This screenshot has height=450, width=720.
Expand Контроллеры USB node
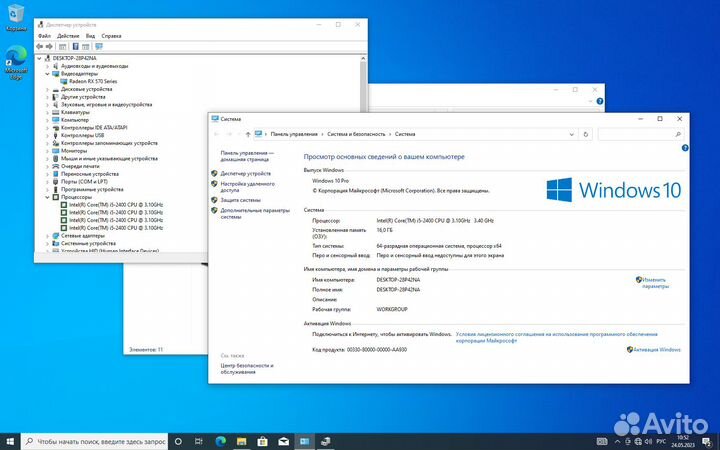coord(47,135)
